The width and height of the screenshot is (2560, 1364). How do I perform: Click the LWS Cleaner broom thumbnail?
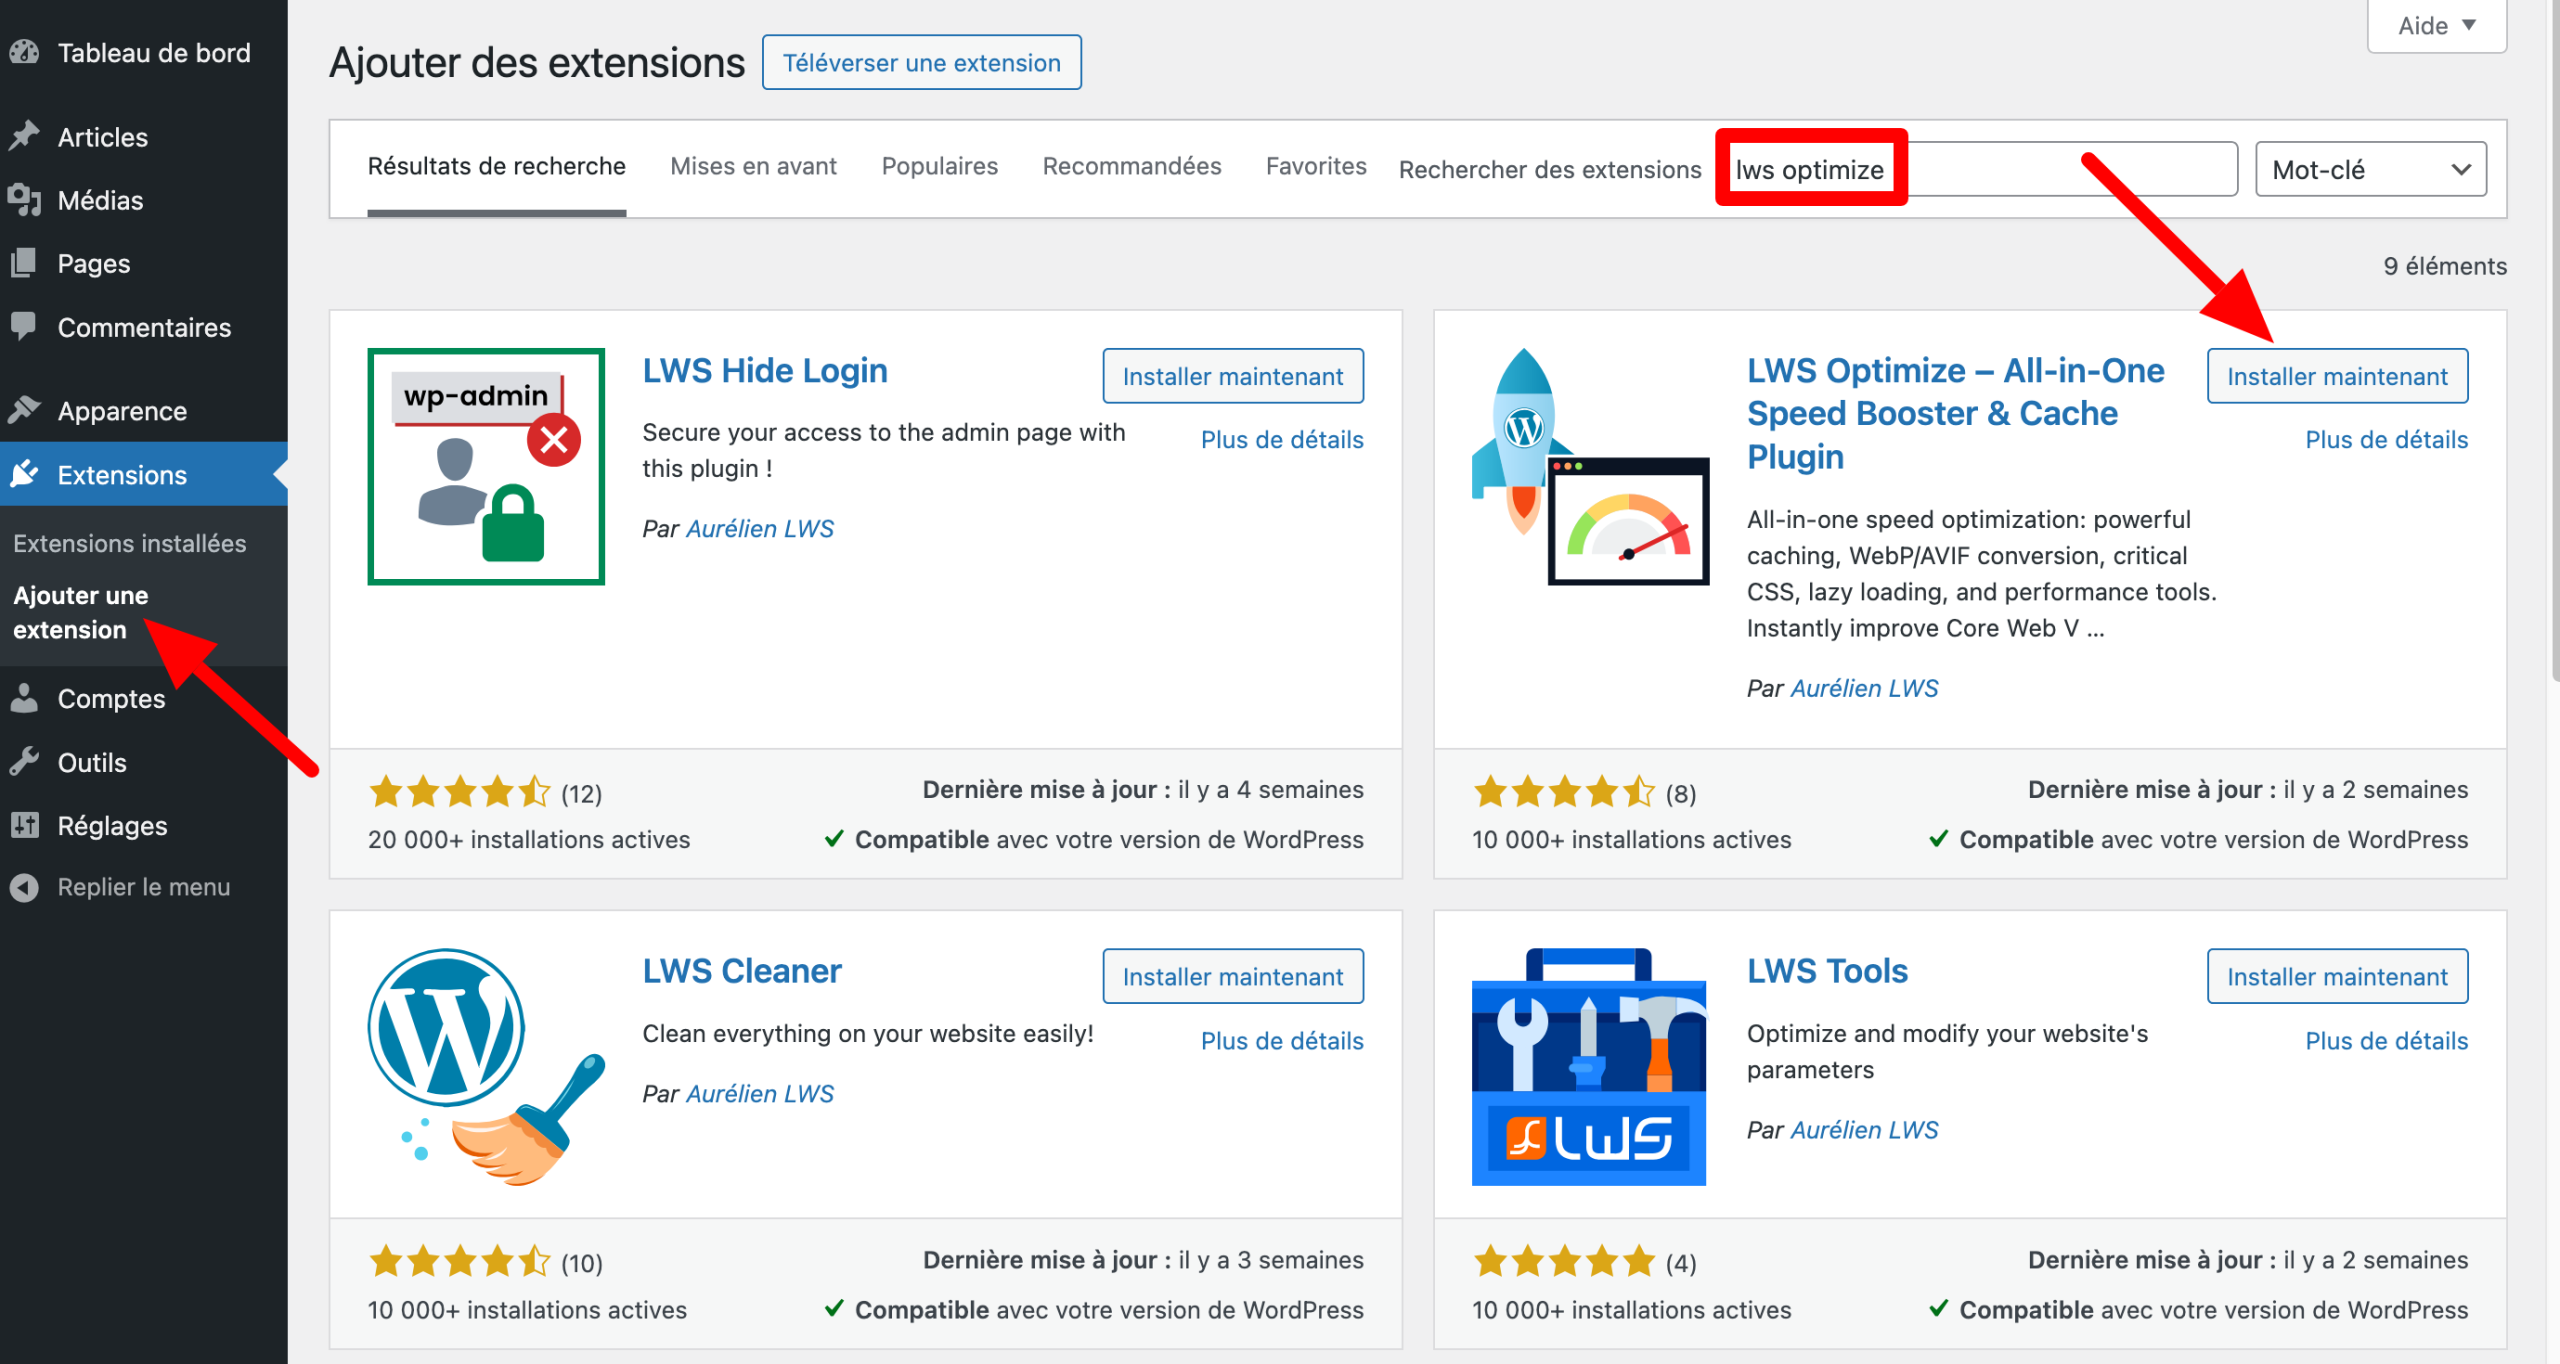pyautogui.click(x=486, y=1067)
